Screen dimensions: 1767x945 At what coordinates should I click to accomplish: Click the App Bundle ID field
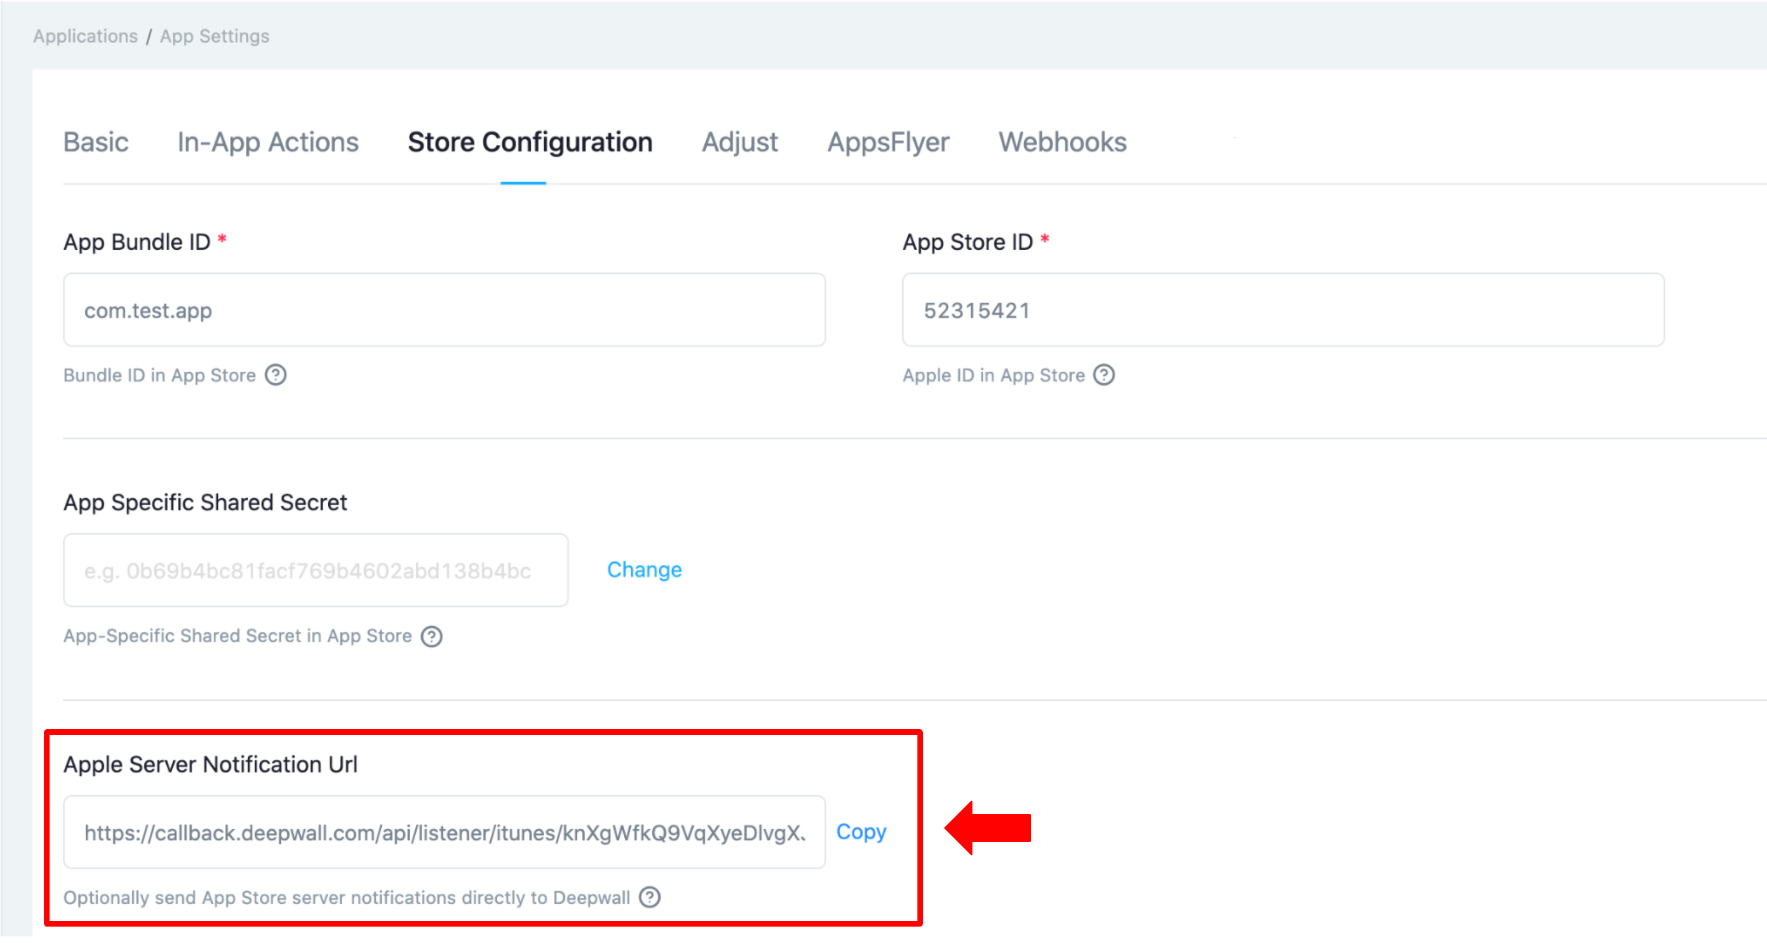[444, 310]
